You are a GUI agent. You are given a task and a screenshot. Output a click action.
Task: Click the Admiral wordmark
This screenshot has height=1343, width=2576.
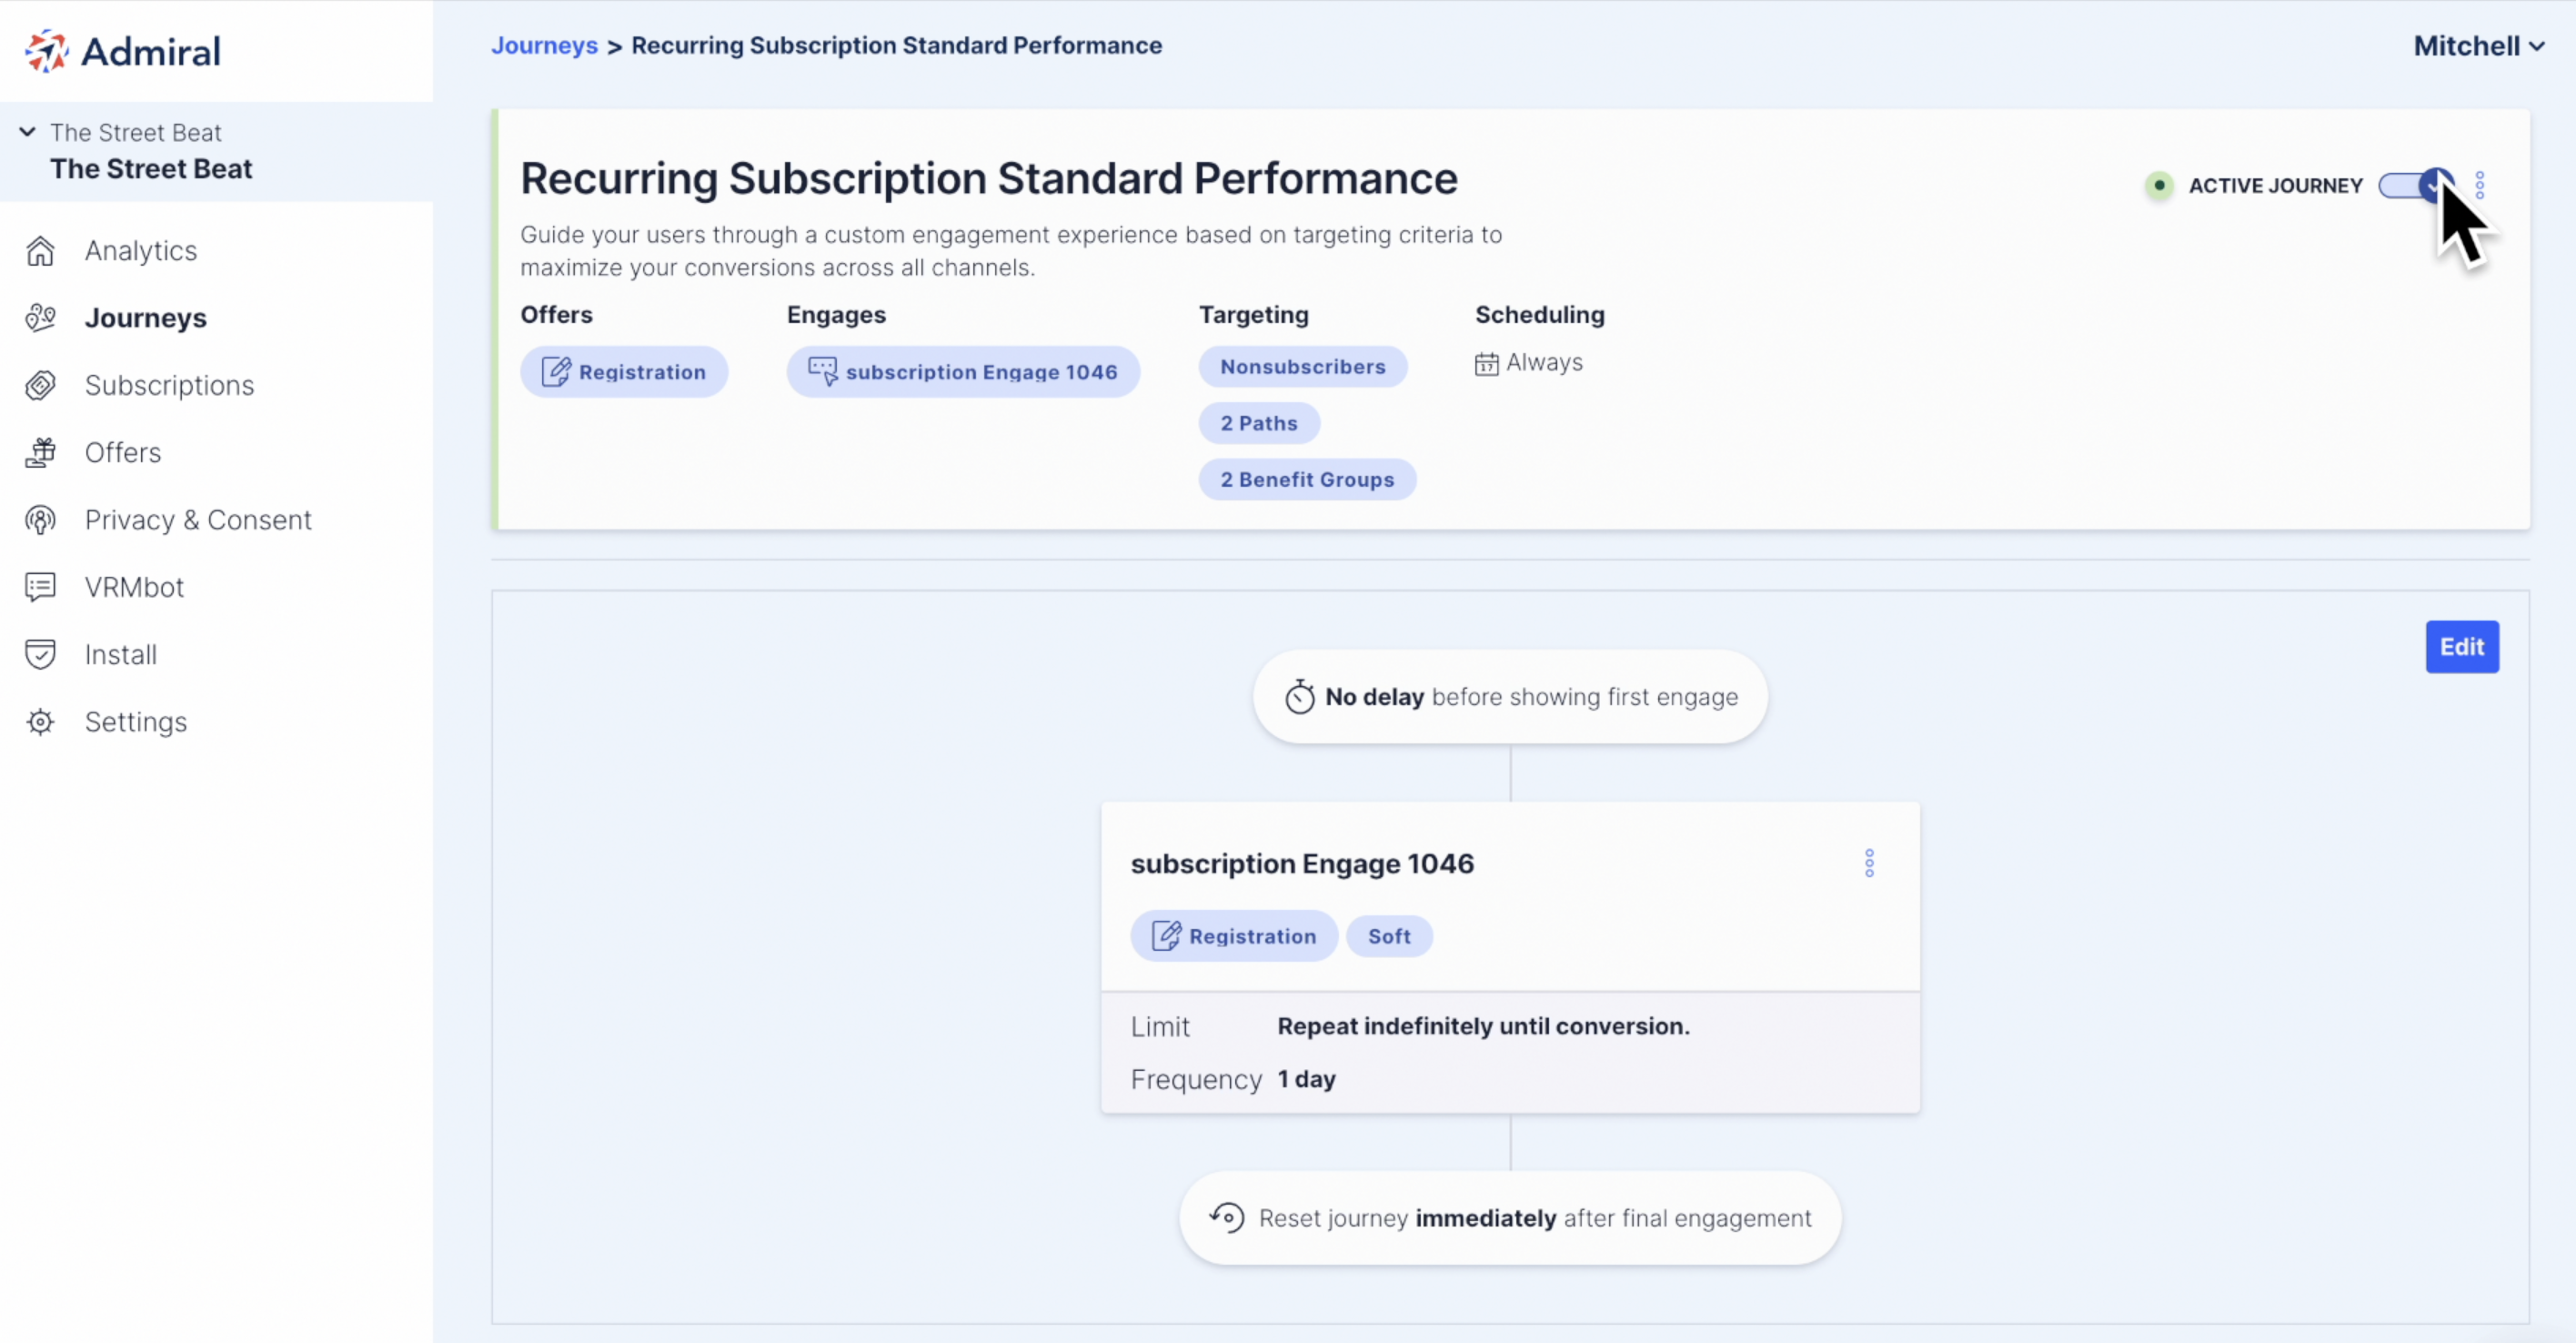tap(151, 51)
